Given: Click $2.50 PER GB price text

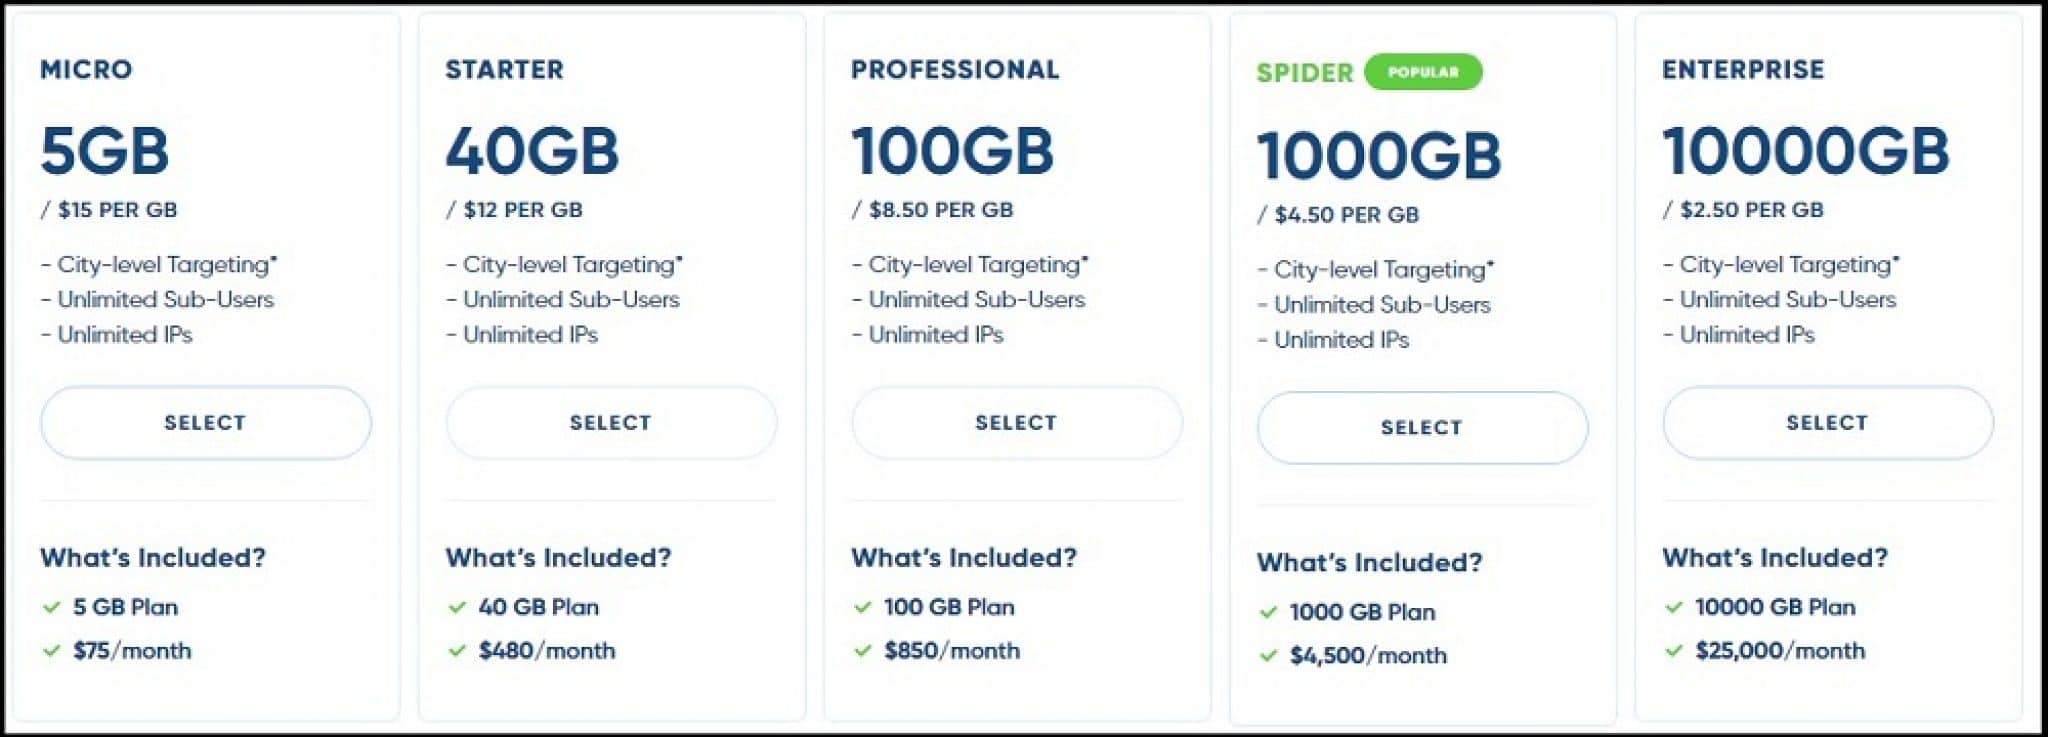Looking at the screenshot, I should [x=1751, y=210].
